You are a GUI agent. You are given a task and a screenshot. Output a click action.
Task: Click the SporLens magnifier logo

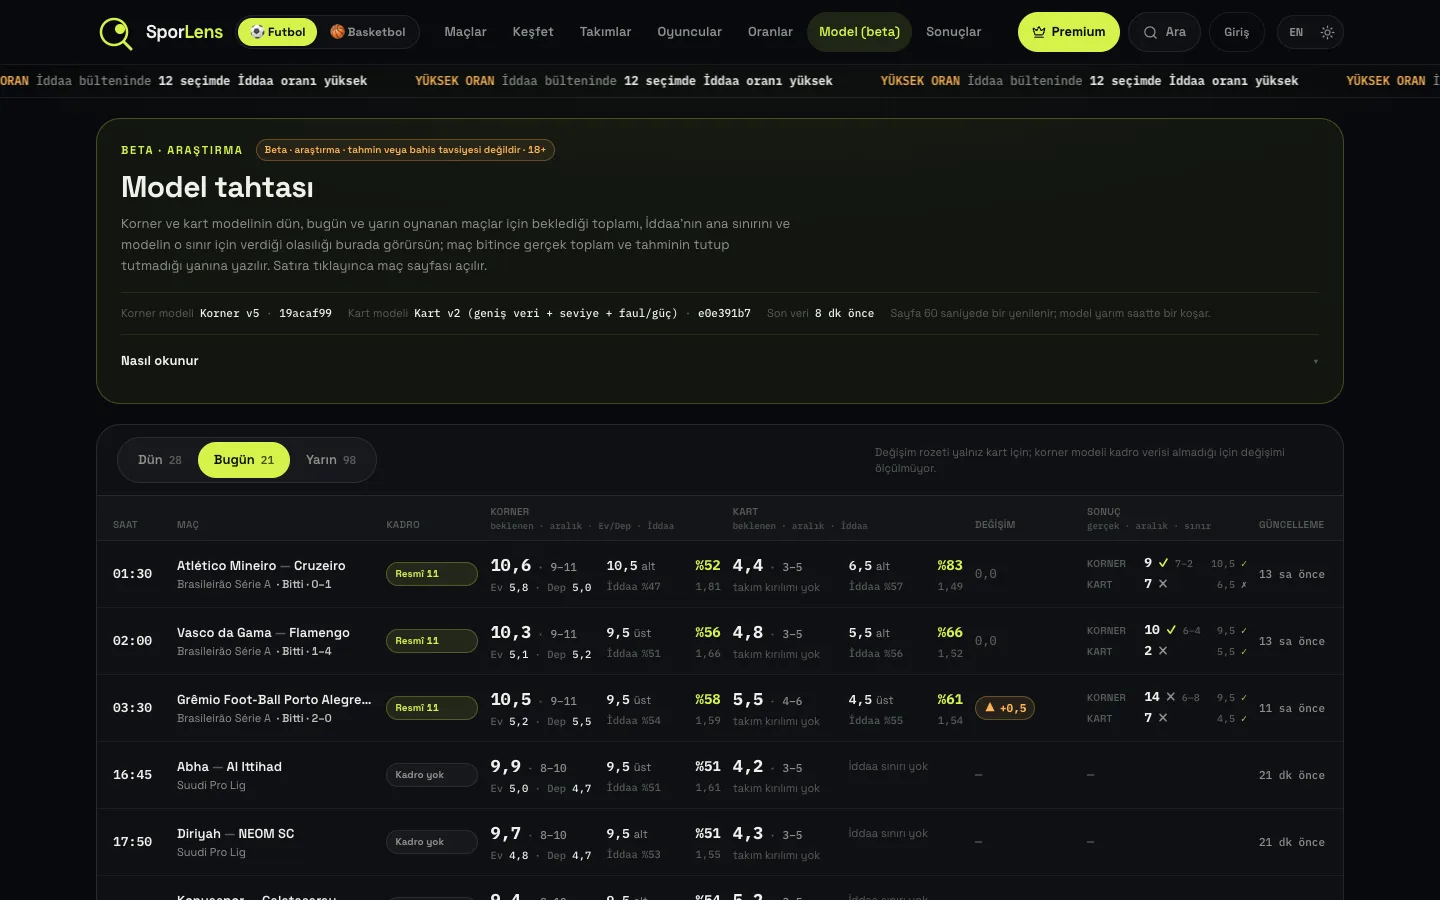[x=116, y=33]
